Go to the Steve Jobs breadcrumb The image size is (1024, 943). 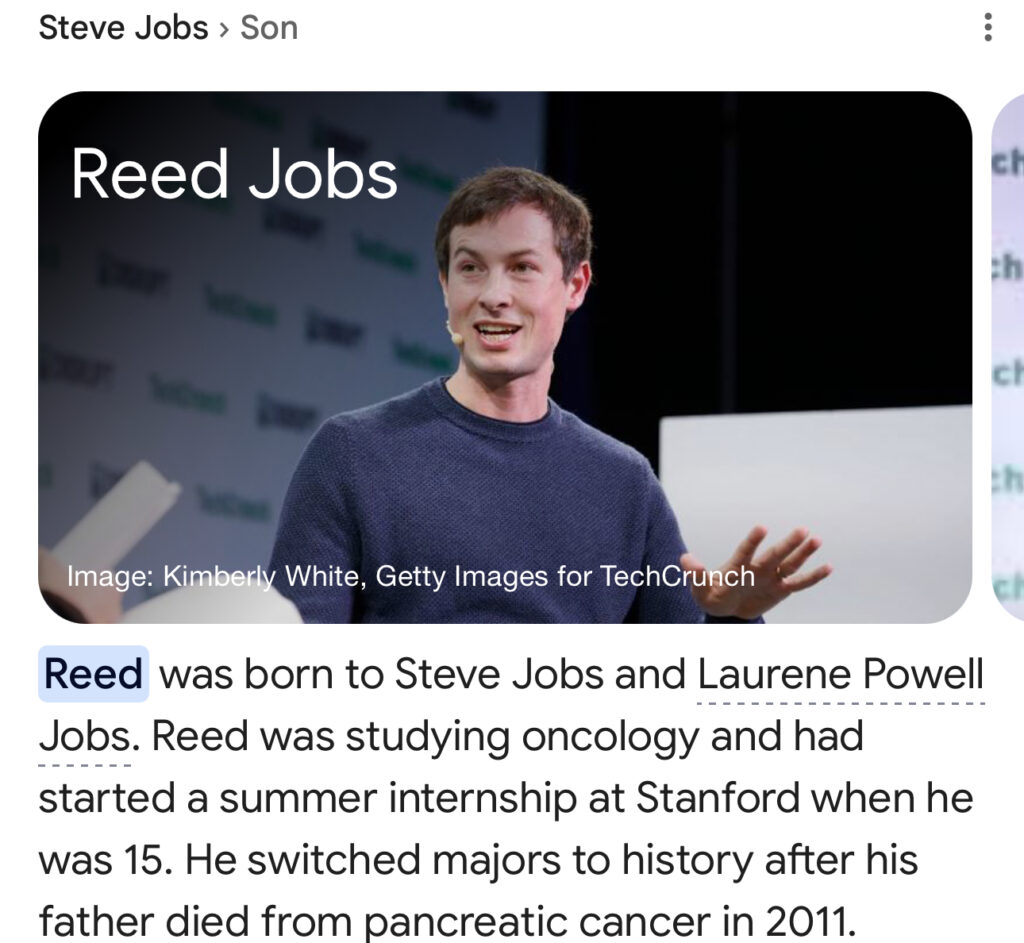(x=123, y=27)
